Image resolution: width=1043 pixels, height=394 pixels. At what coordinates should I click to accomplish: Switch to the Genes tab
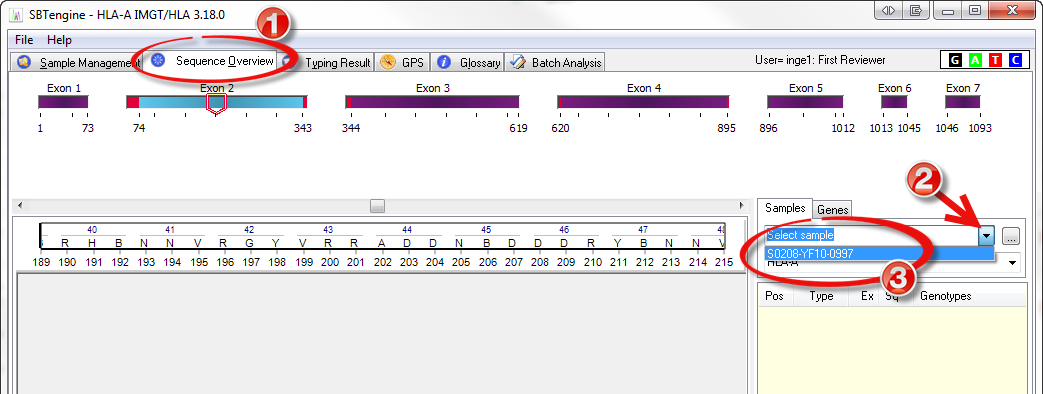(832, 210)
